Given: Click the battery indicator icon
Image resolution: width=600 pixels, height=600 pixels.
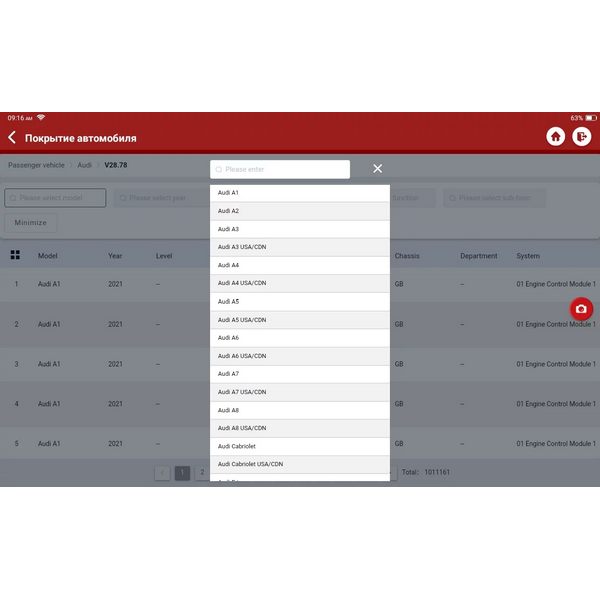Looking at the screenshot, I should 590,118.
